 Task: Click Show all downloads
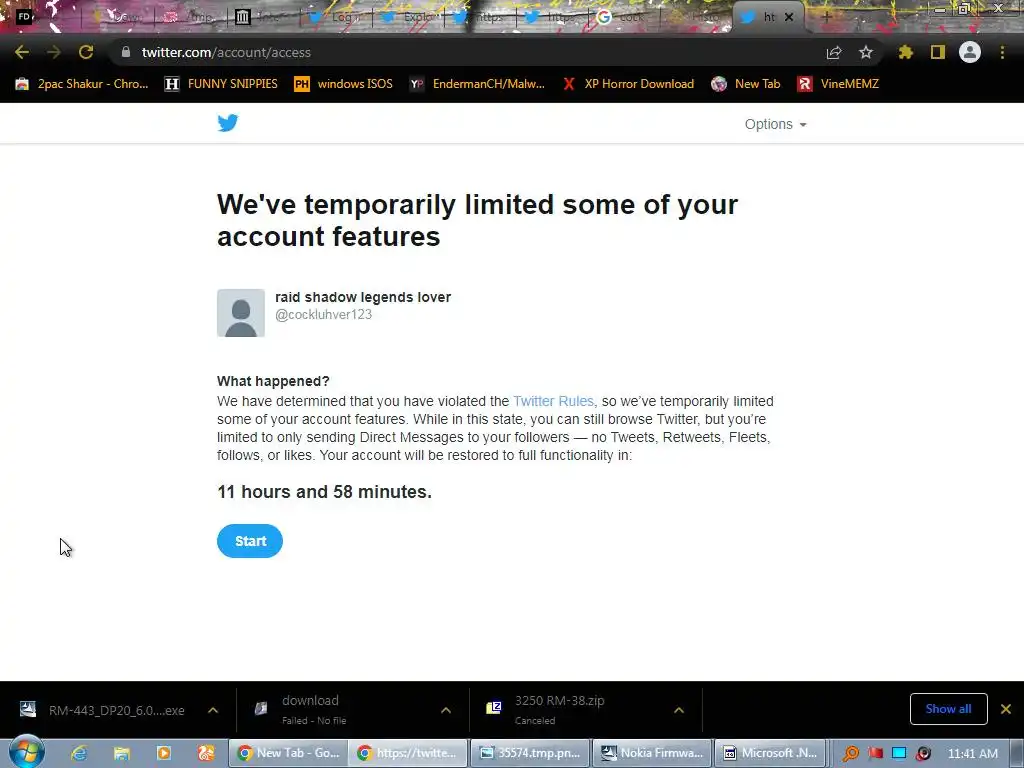click(x=948, y=709)
